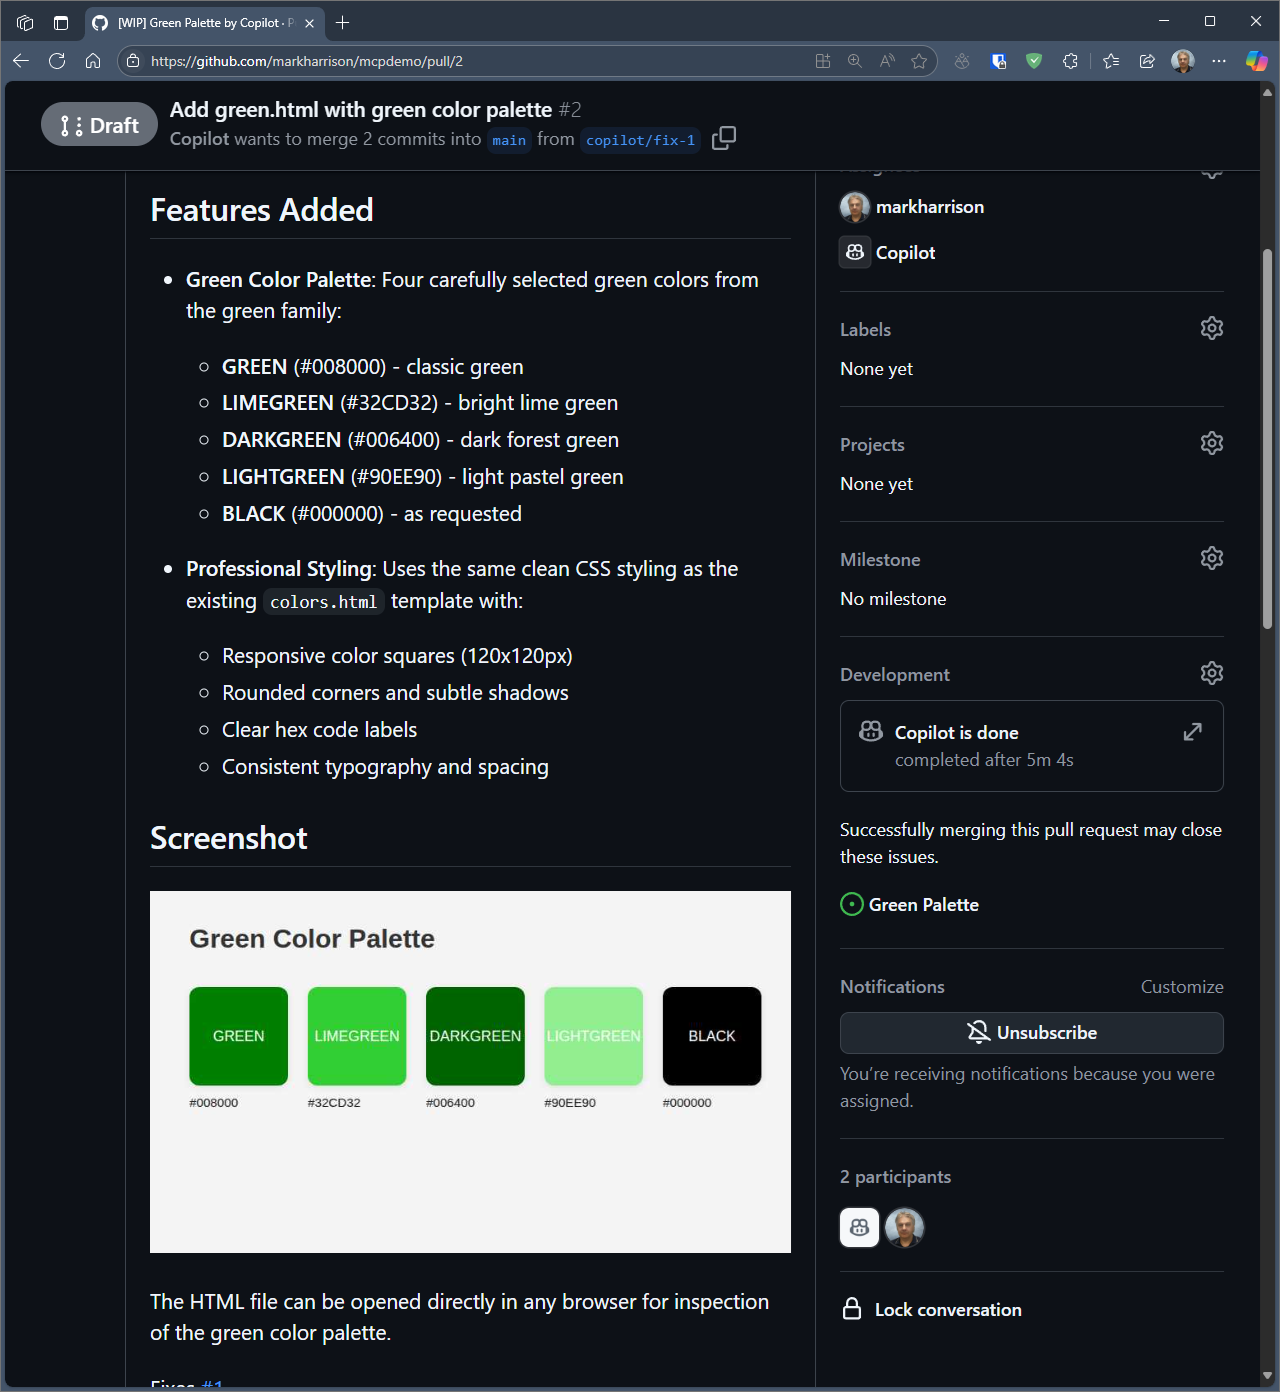Open browser Settings and more menu
The image size is (1280, 1392).
(1218, 61)
